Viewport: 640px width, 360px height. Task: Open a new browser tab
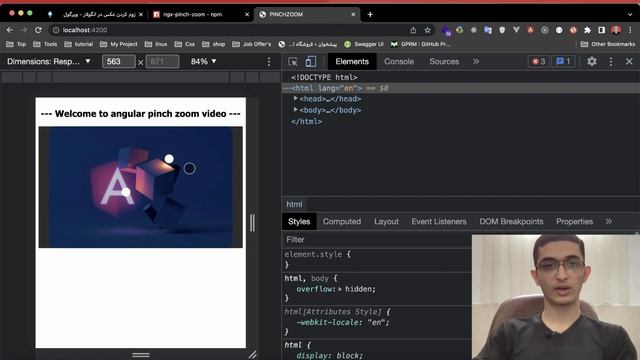tap(370, 15)
